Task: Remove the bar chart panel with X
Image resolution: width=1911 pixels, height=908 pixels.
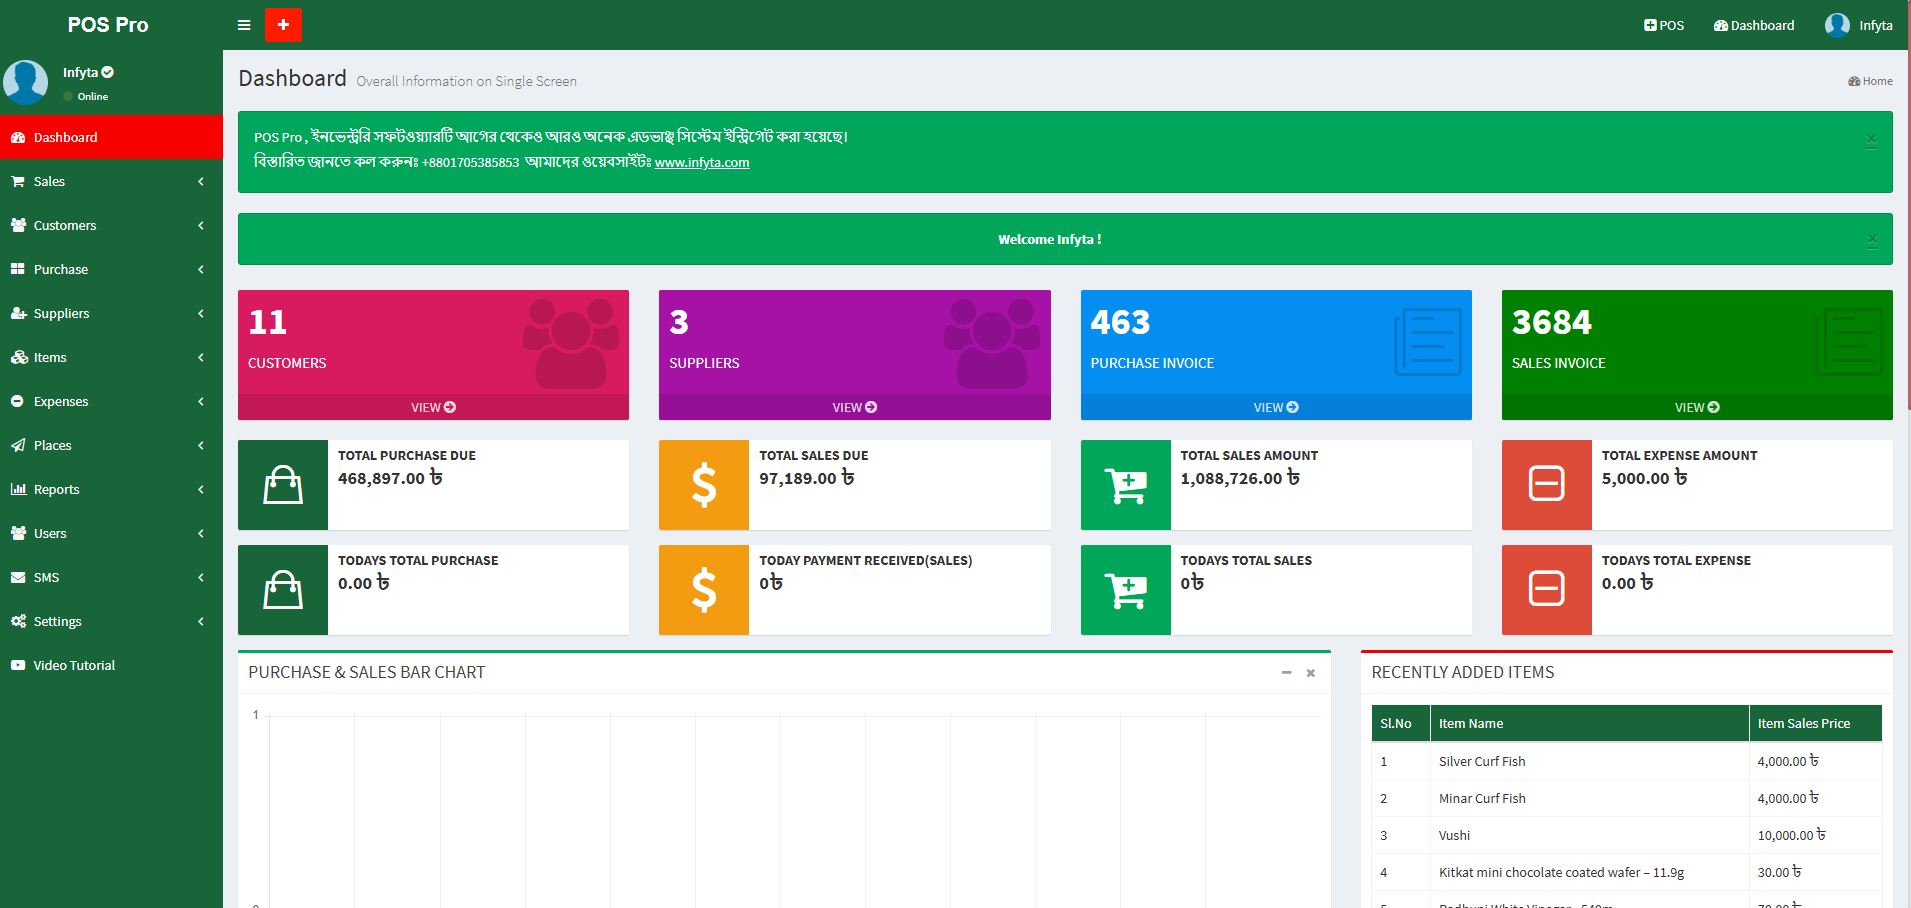Action: (x=1310, y=673)
